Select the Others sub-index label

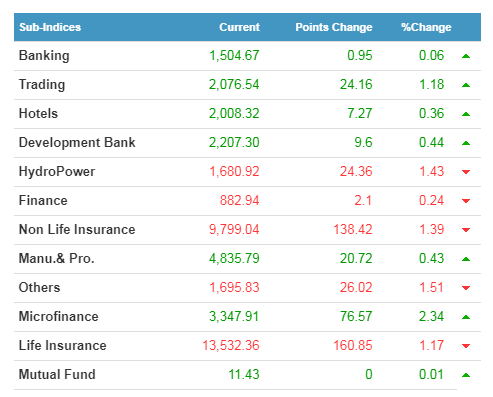coord(39,287)
